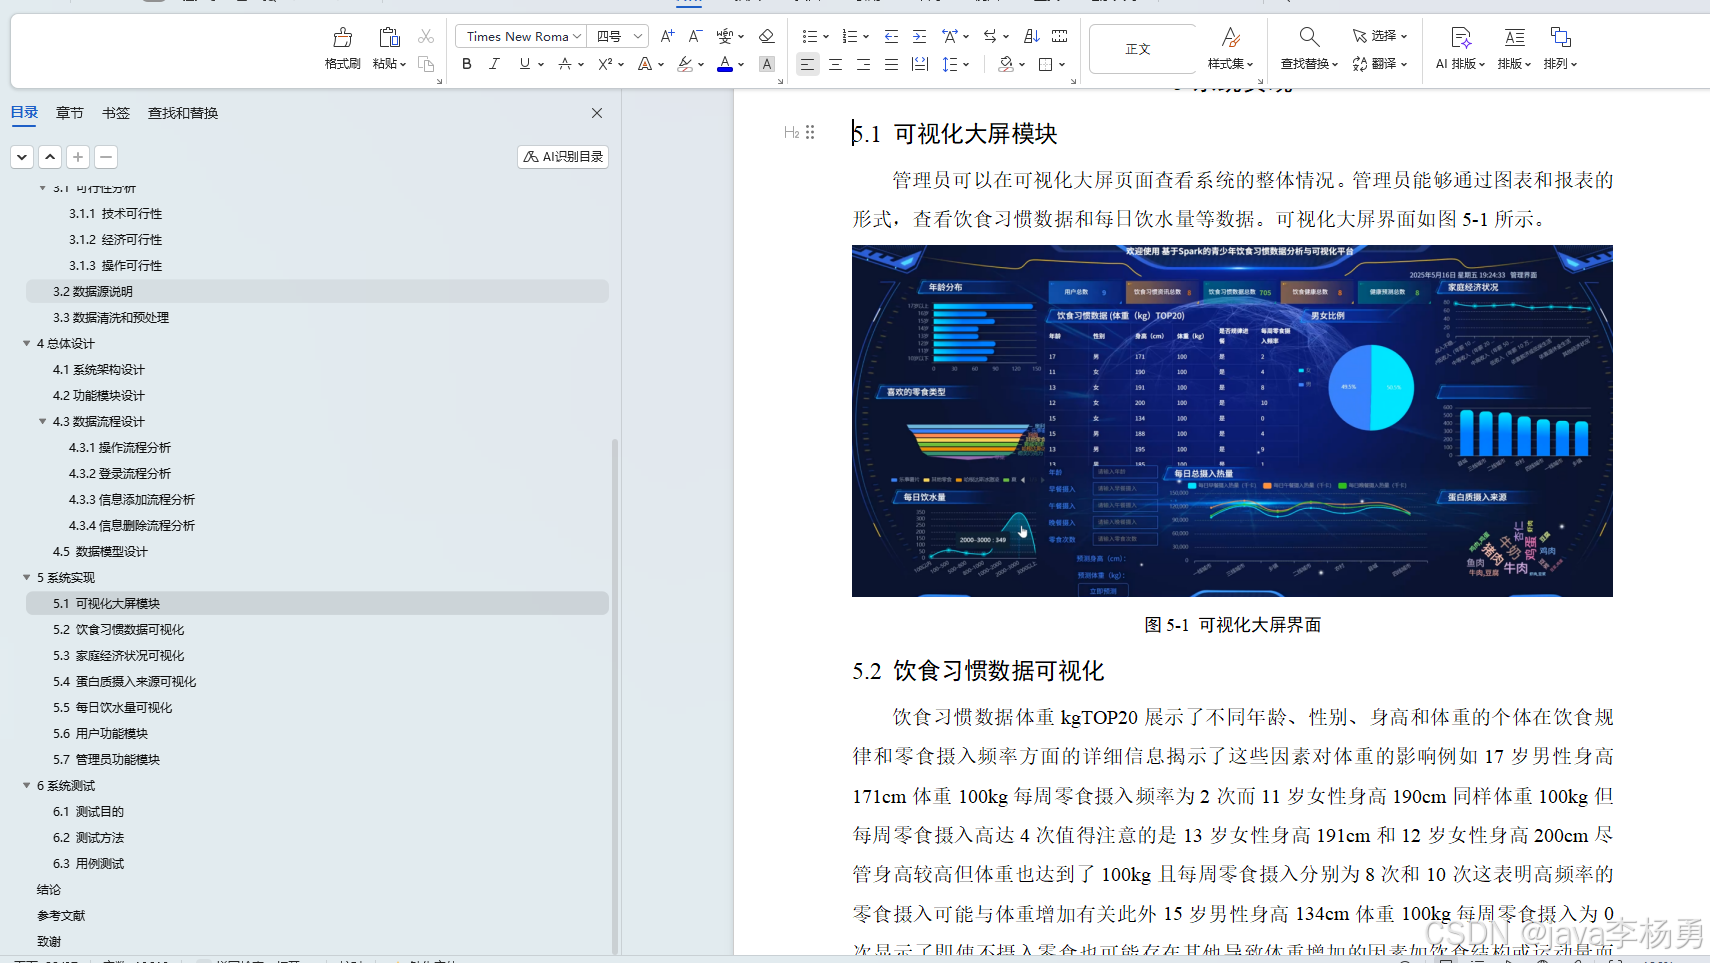The height and width of the screenshot is (963, 1710).
Task: Select the Format Painter brush icon
Action: click(x=342, y=38)
